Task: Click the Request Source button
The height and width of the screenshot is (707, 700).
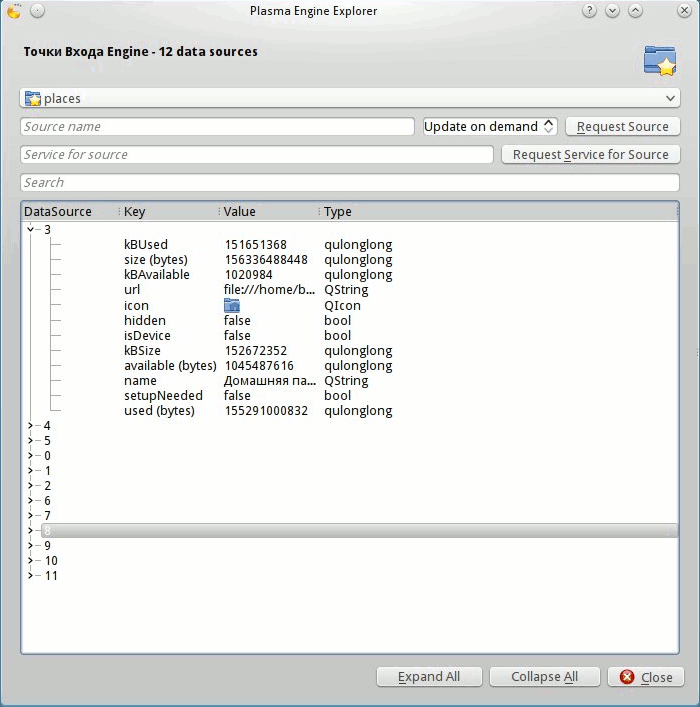Action: [622, 126]
